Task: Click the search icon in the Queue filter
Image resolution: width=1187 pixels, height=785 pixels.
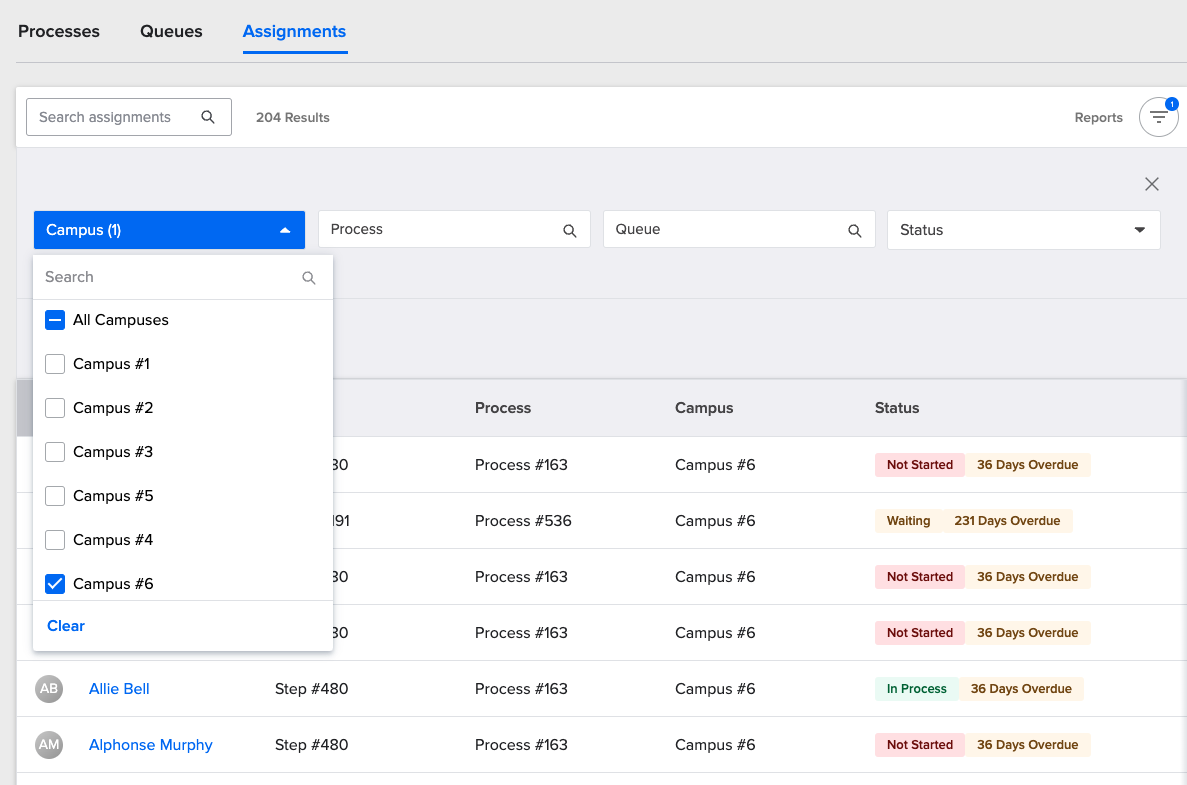Action: coord(854,230)
